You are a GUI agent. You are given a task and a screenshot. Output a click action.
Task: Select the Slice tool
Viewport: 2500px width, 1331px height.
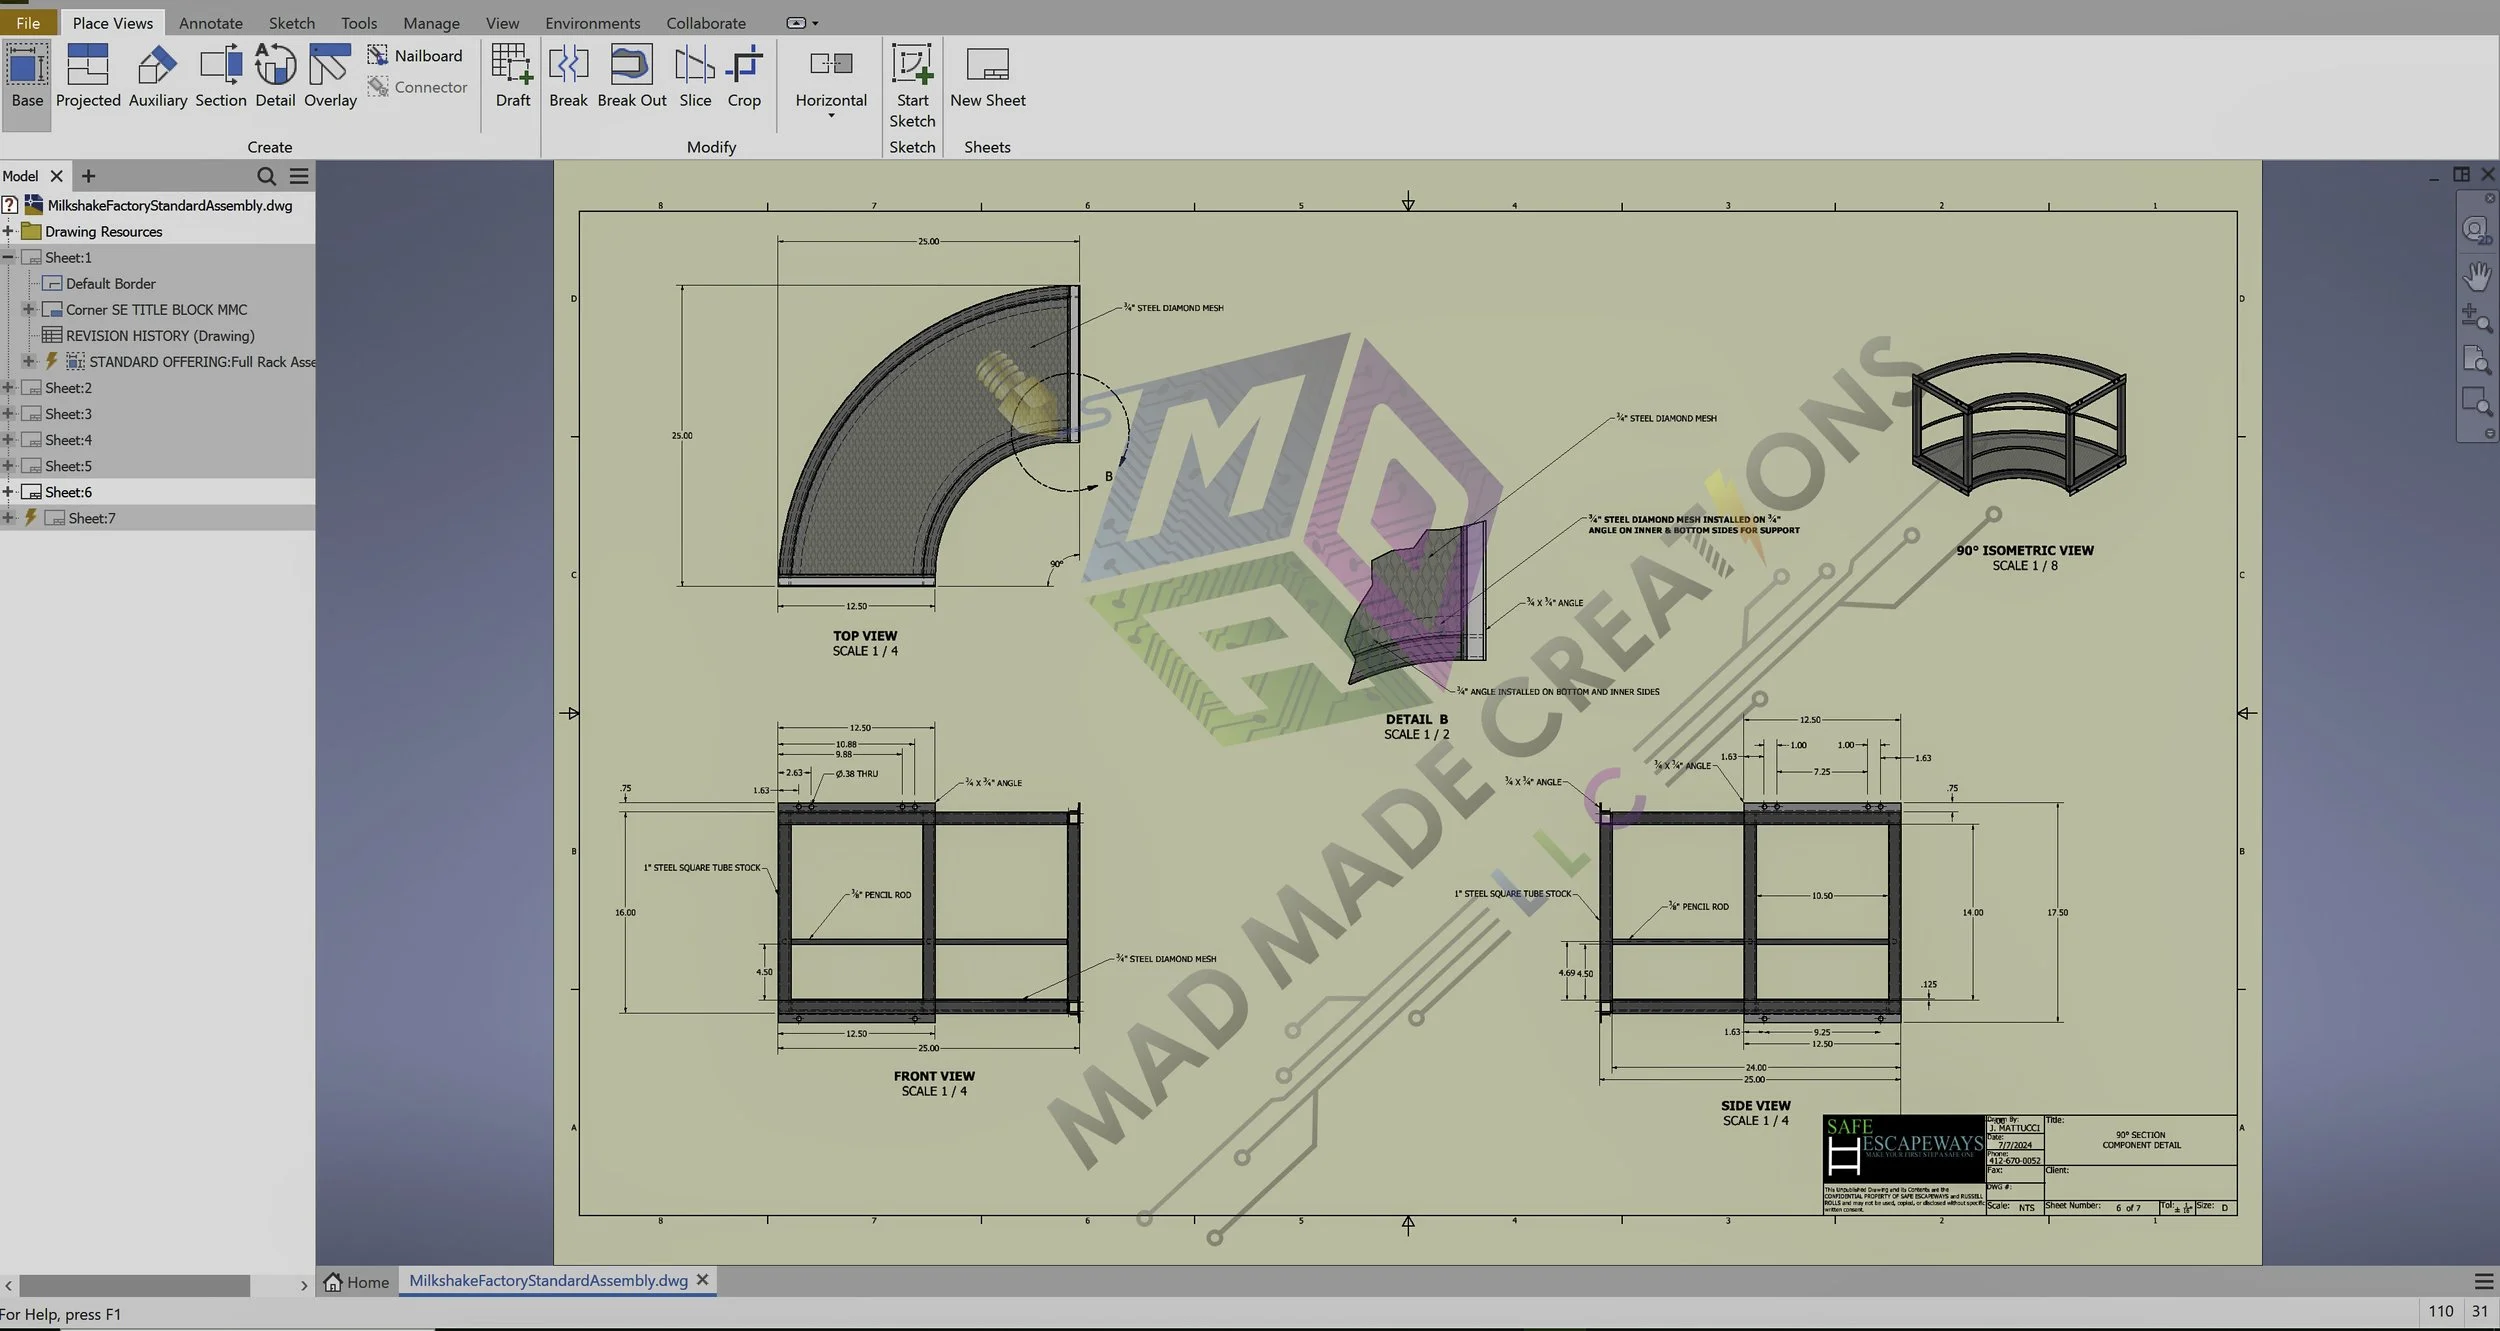(x=695, y=78)
